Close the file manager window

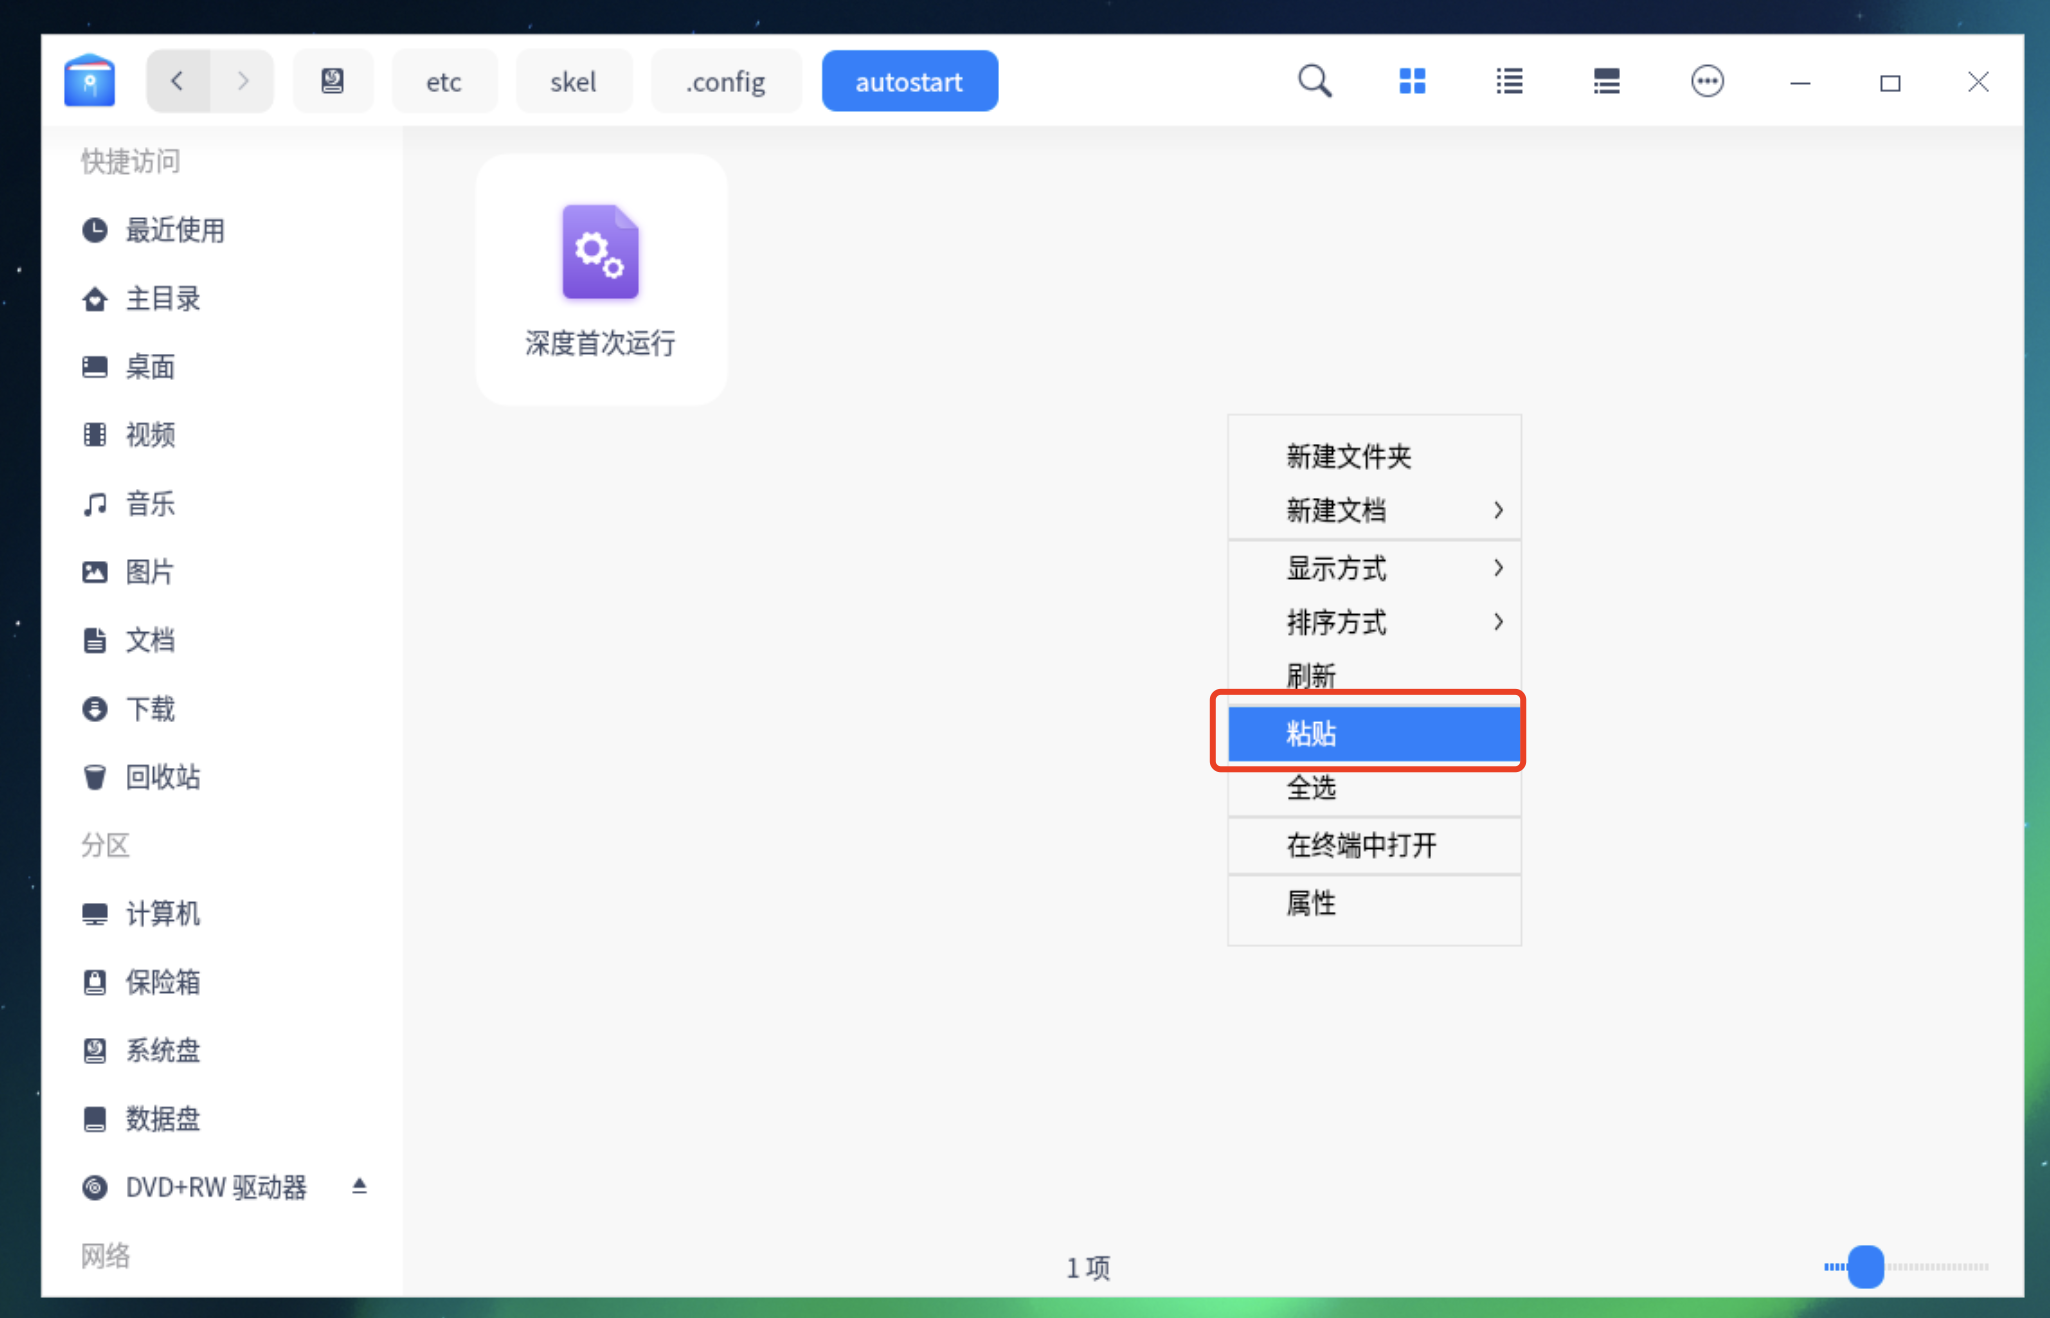coord(1978,82)
